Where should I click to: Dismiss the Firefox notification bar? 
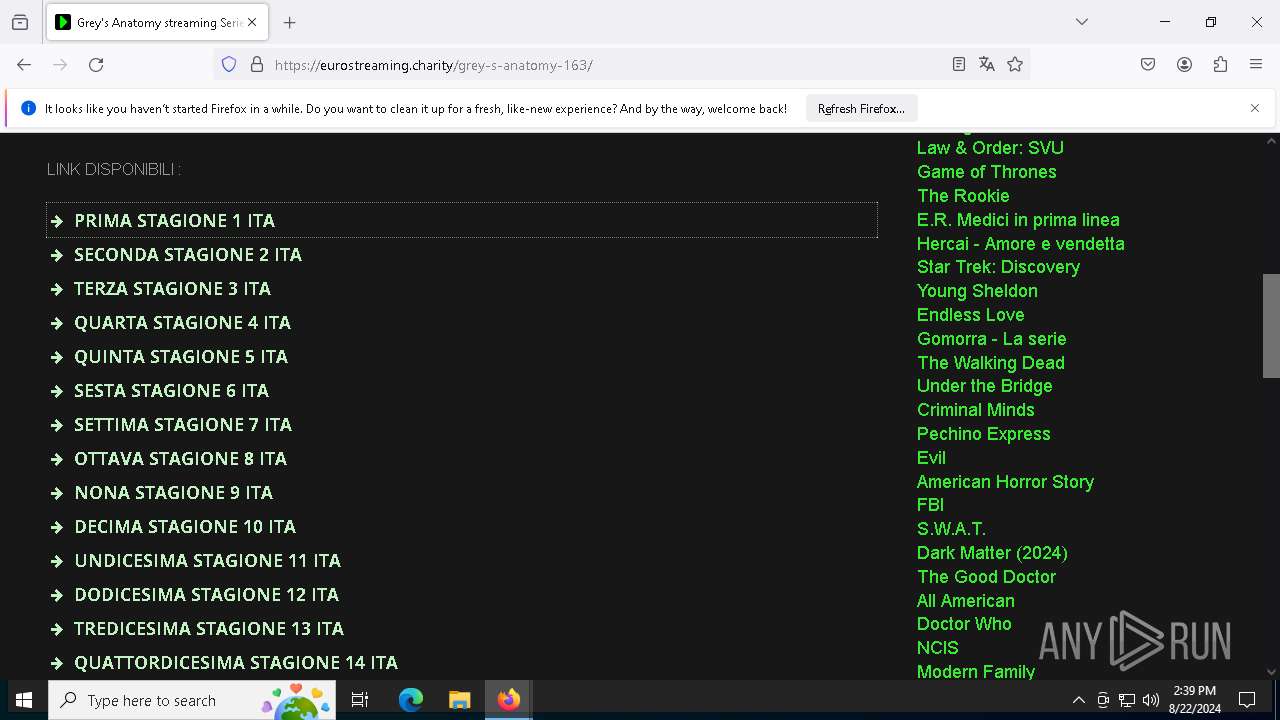(x=1255, y=108)
